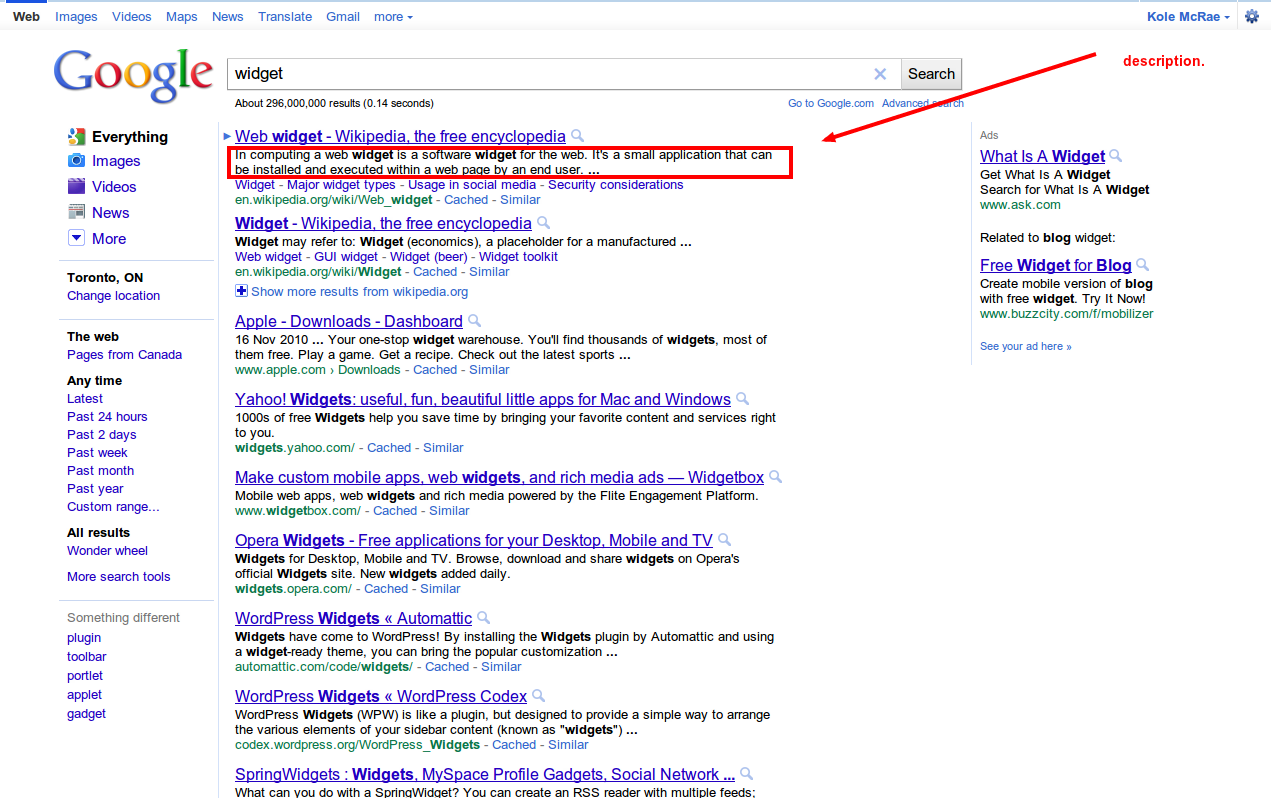Open 'Widget (beer)' sitelink
1271x798 pixels.
429,256
